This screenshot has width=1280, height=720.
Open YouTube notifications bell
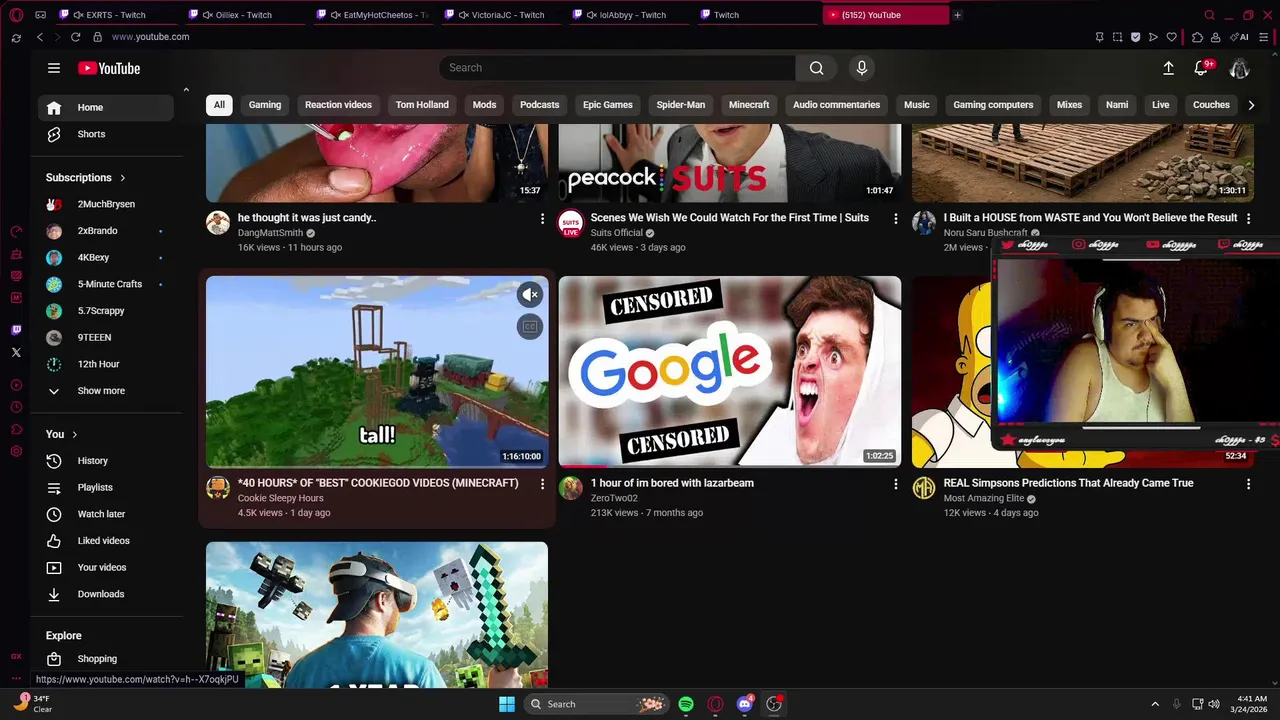(1201, 68)
